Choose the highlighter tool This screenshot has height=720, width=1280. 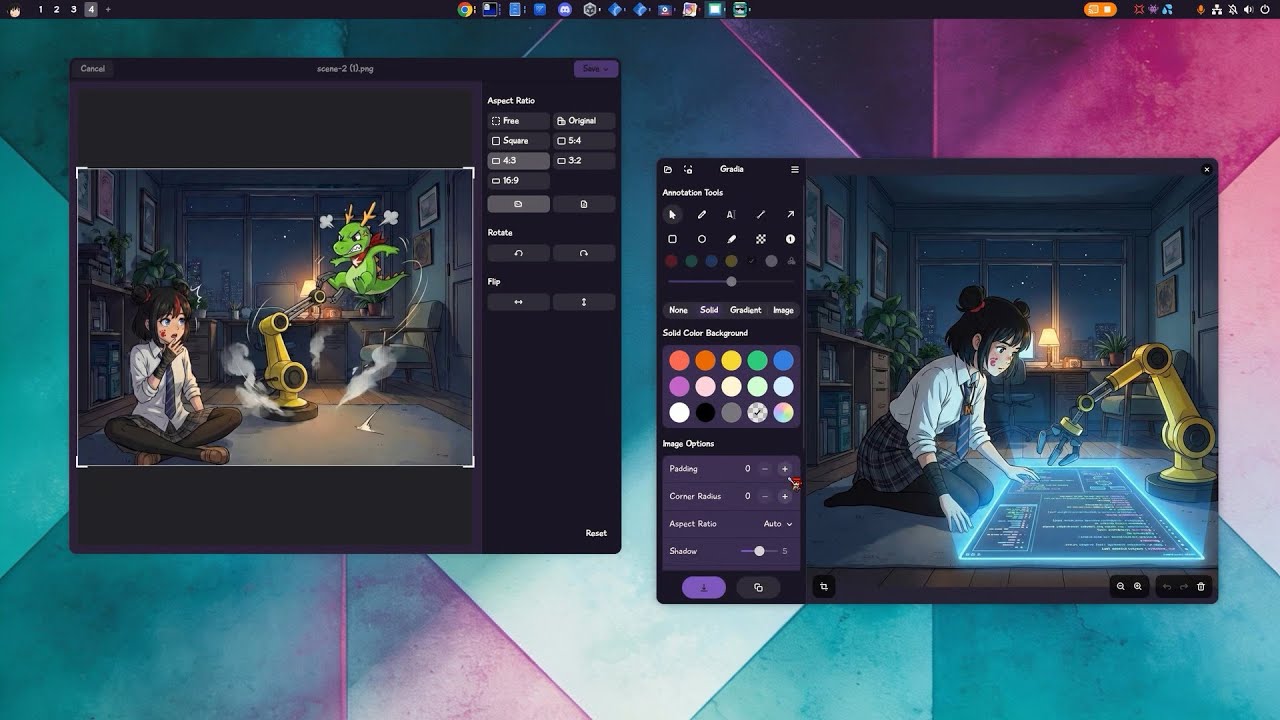tap(731, 239)
